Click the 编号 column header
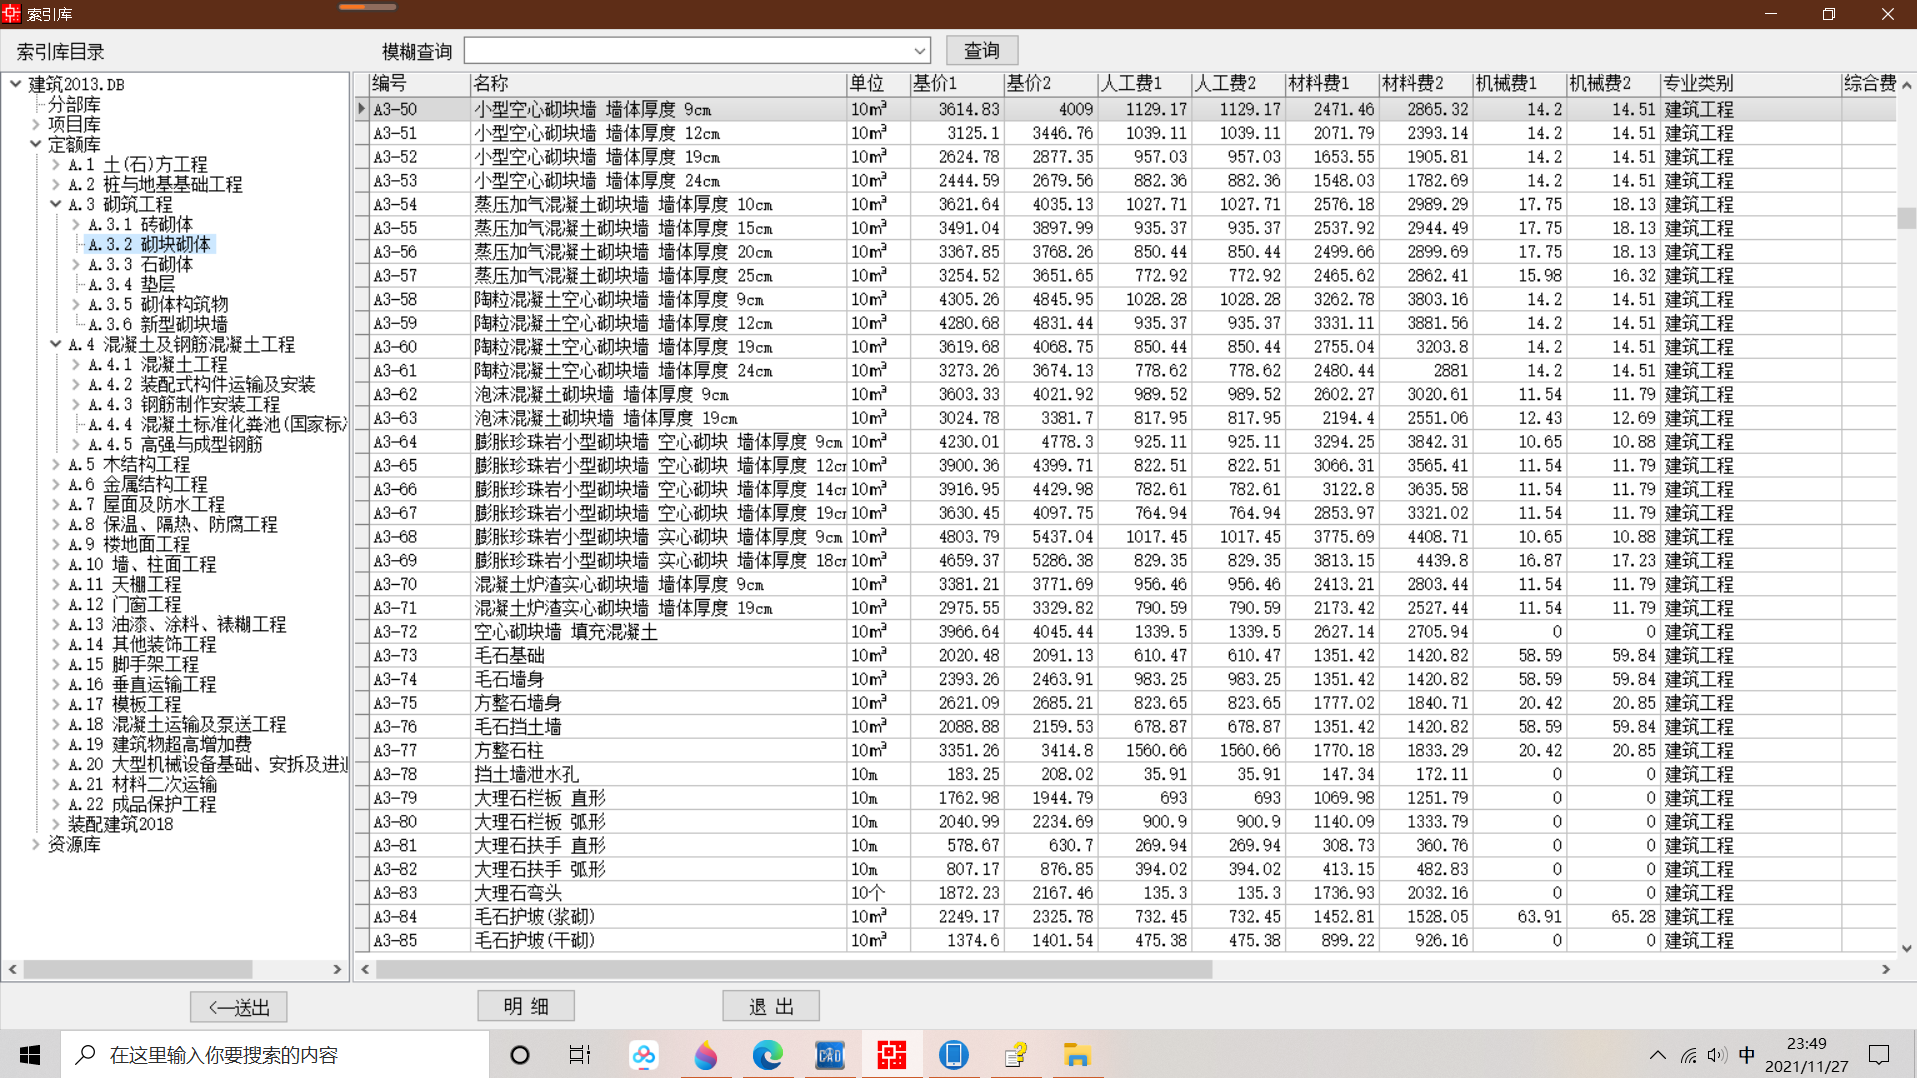The width and height of the screenshot is (1917, 1078). tap(419, 83)
